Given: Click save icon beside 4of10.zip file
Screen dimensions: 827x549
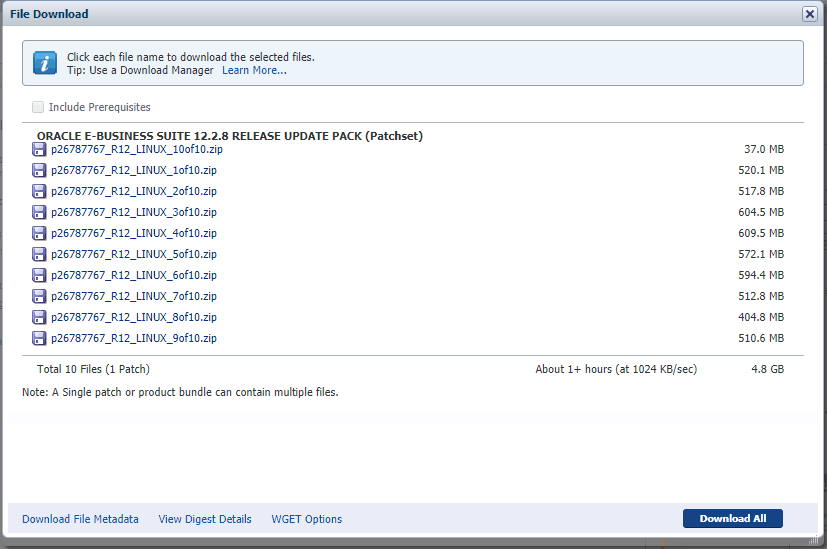Looking at the screenshot, I should pos(39,233).
